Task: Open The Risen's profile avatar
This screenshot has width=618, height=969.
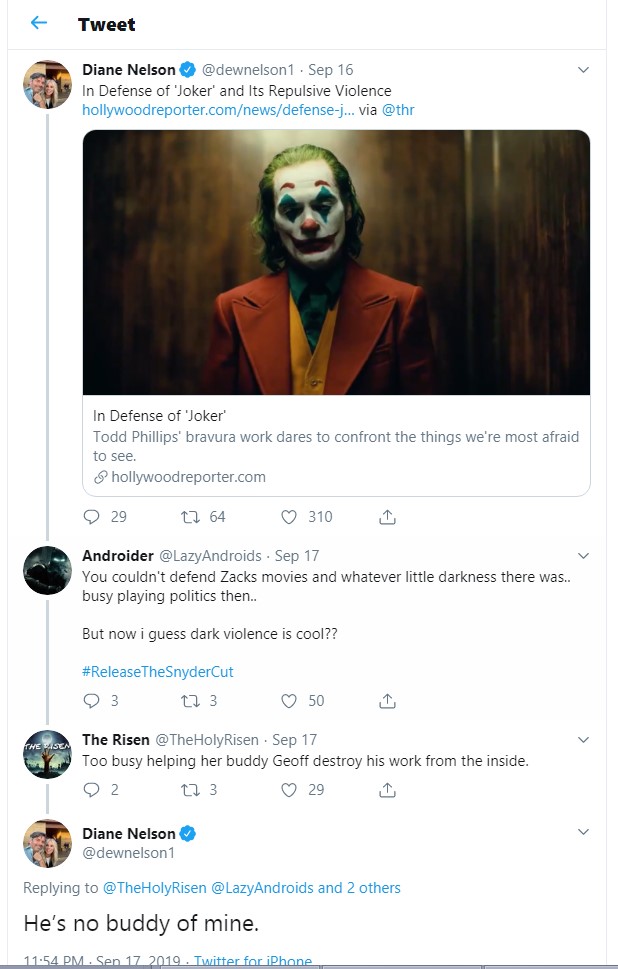Action: (48, 754)
